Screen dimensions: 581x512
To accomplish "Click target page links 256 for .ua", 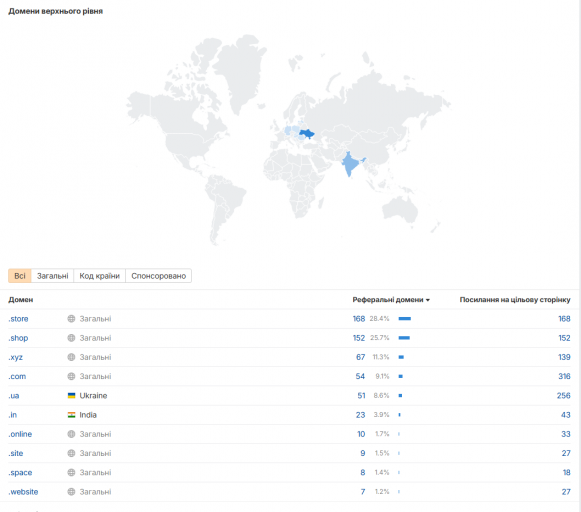I will point(564,396).
